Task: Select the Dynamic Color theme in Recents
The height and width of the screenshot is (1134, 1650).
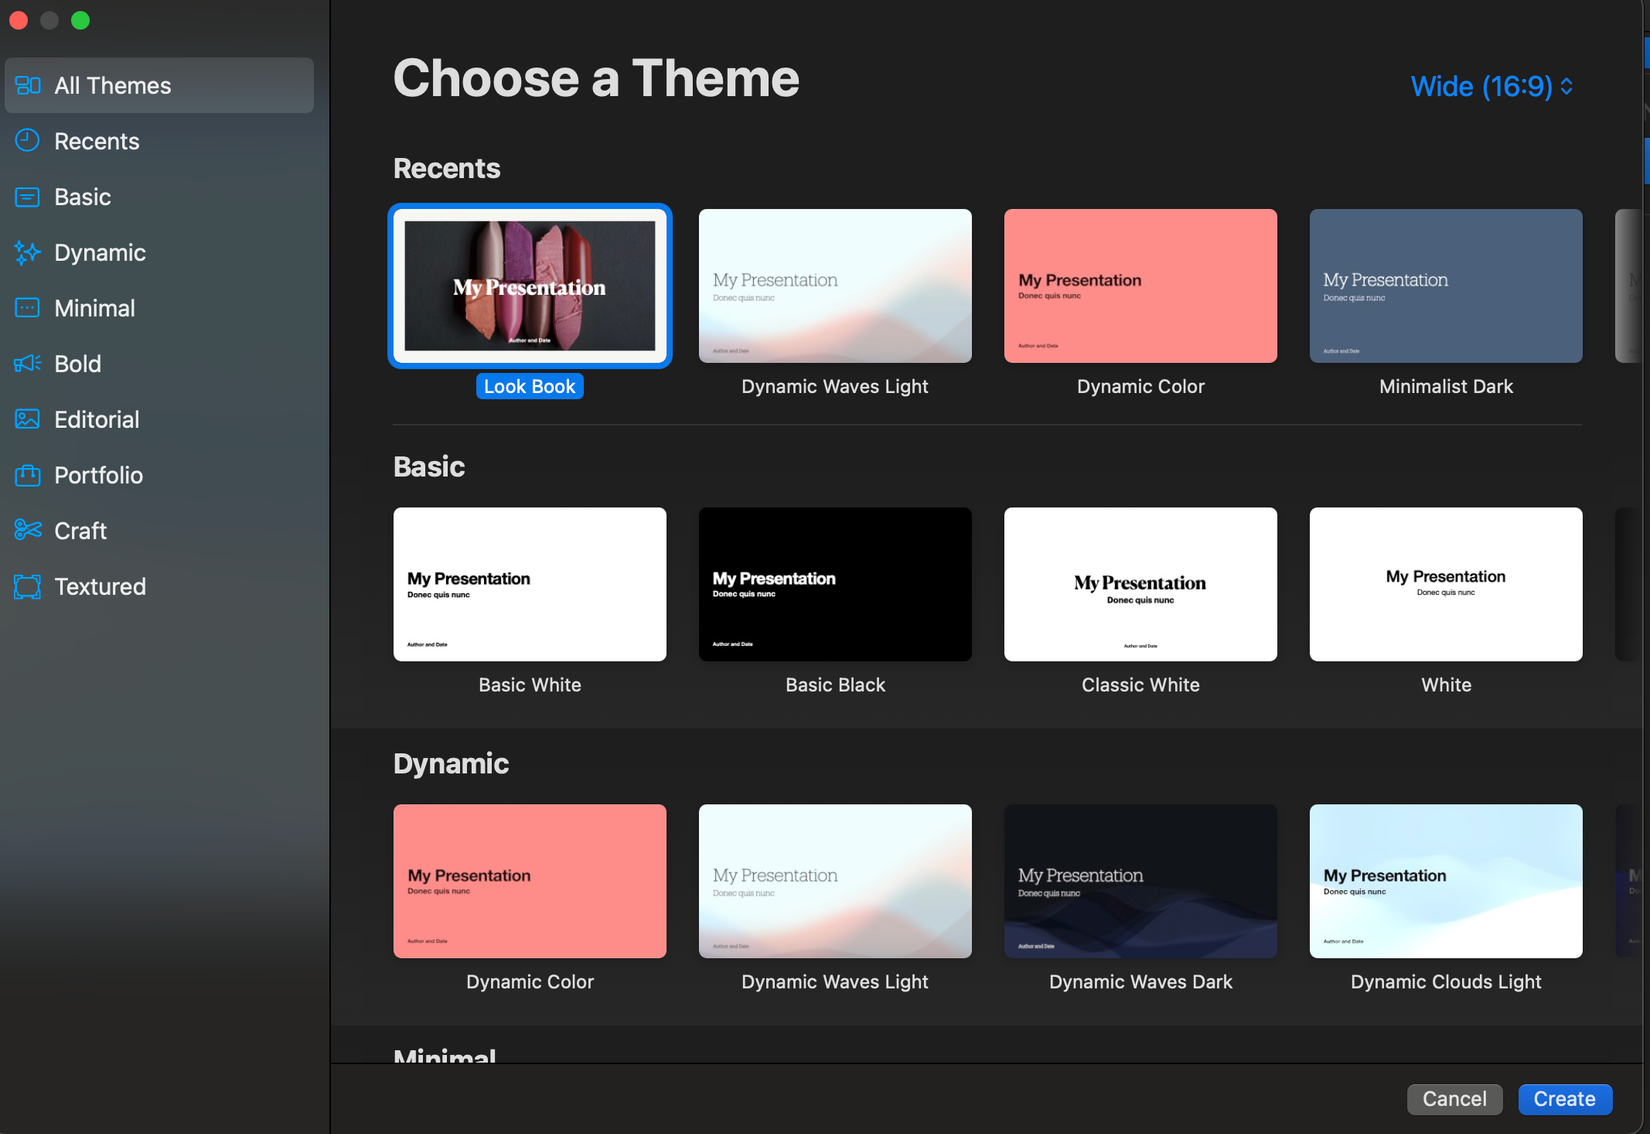Action: (x=1140, y=286)
